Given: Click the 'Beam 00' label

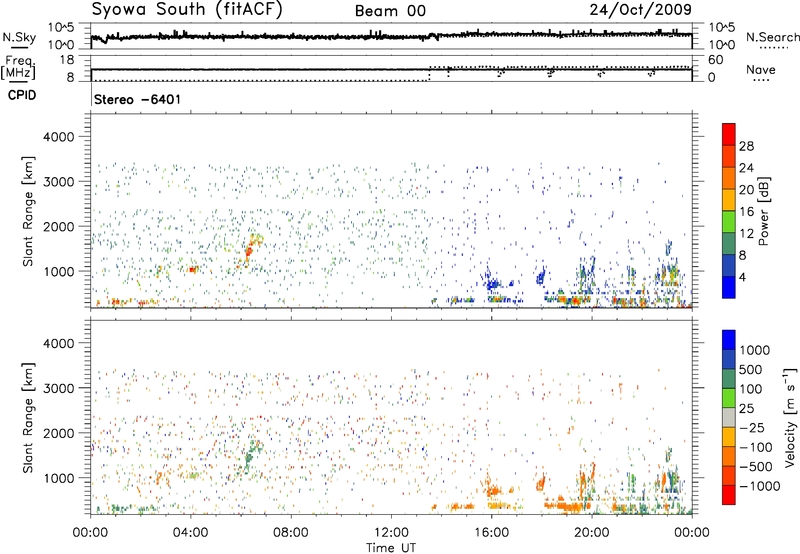Looking at the screenshot, I should point(390,11).
